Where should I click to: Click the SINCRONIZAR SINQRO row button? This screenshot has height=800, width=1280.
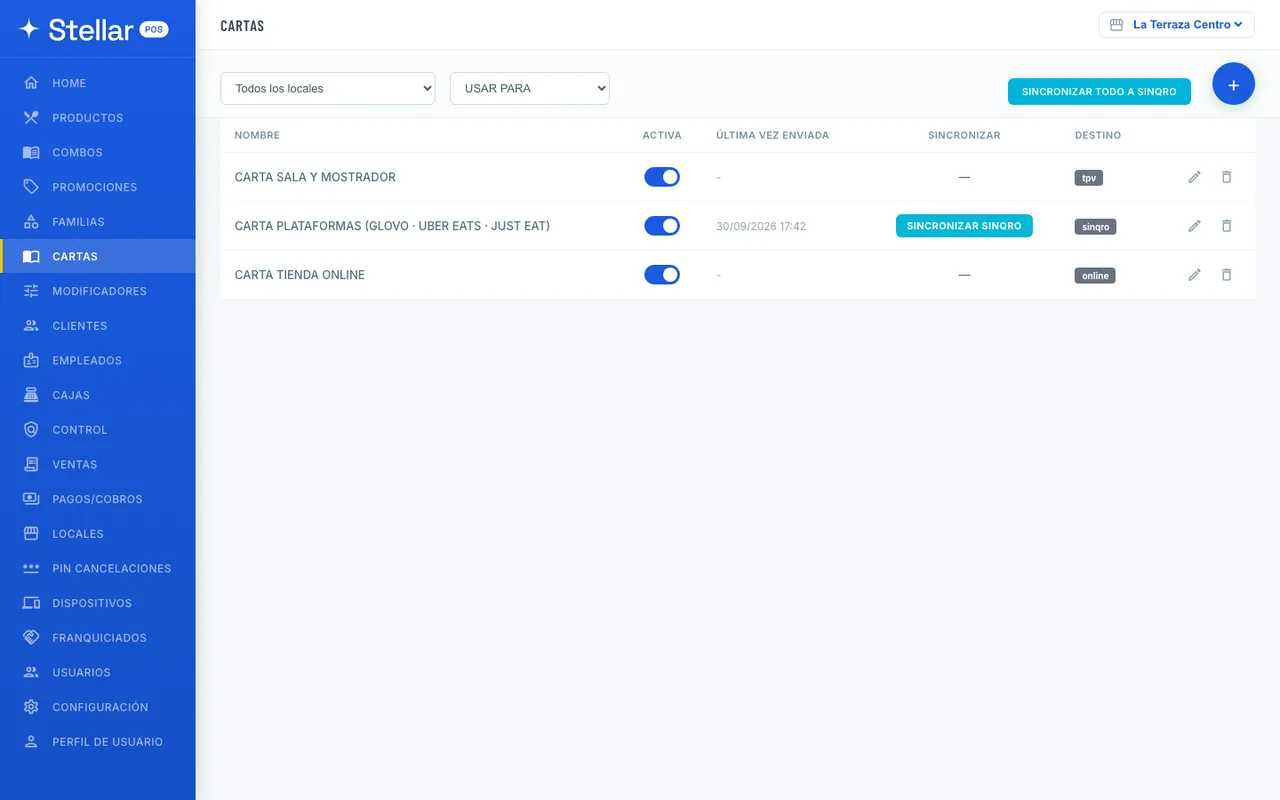tap(964, 226)
